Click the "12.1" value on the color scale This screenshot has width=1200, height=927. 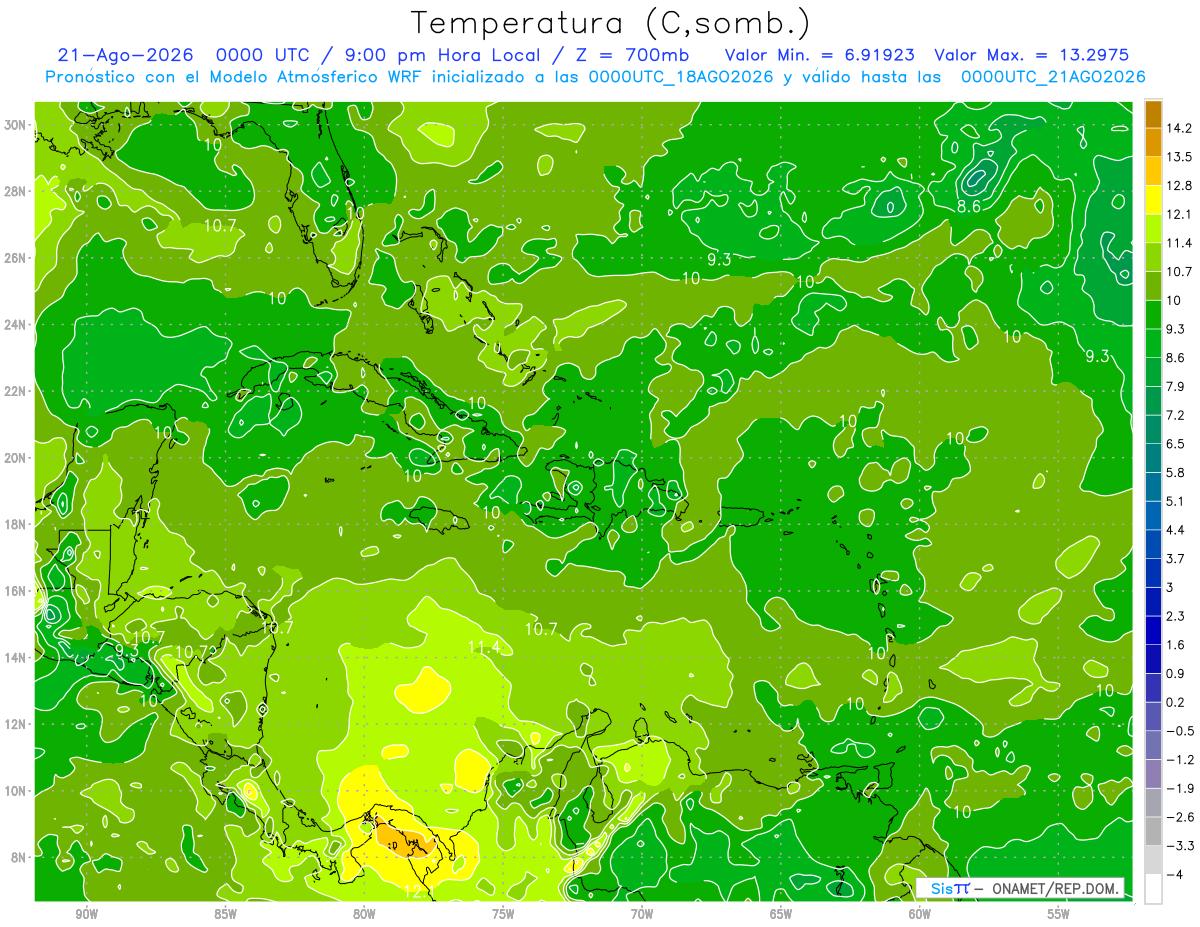point(1179,214)
